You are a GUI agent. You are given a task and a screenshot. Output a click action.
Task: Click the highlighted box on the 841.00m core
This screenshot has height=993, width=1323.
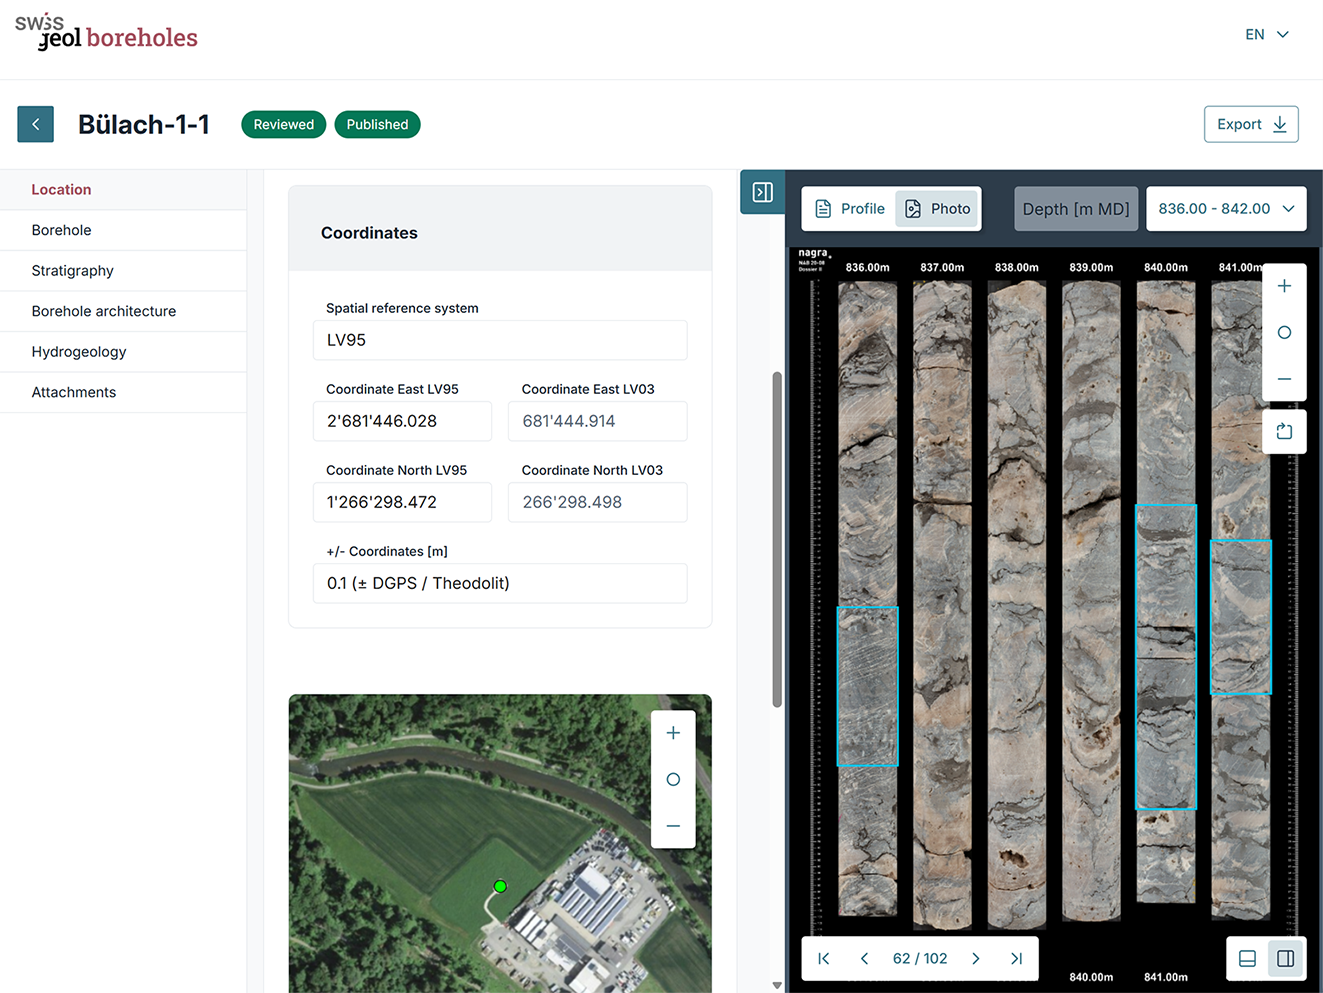point(1240,617)
